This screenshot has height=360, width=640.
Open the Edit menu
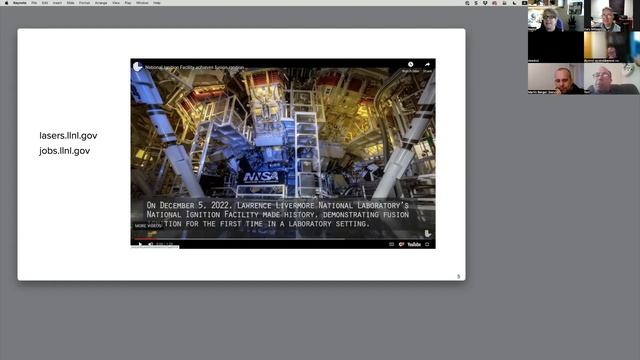[45, 3]
